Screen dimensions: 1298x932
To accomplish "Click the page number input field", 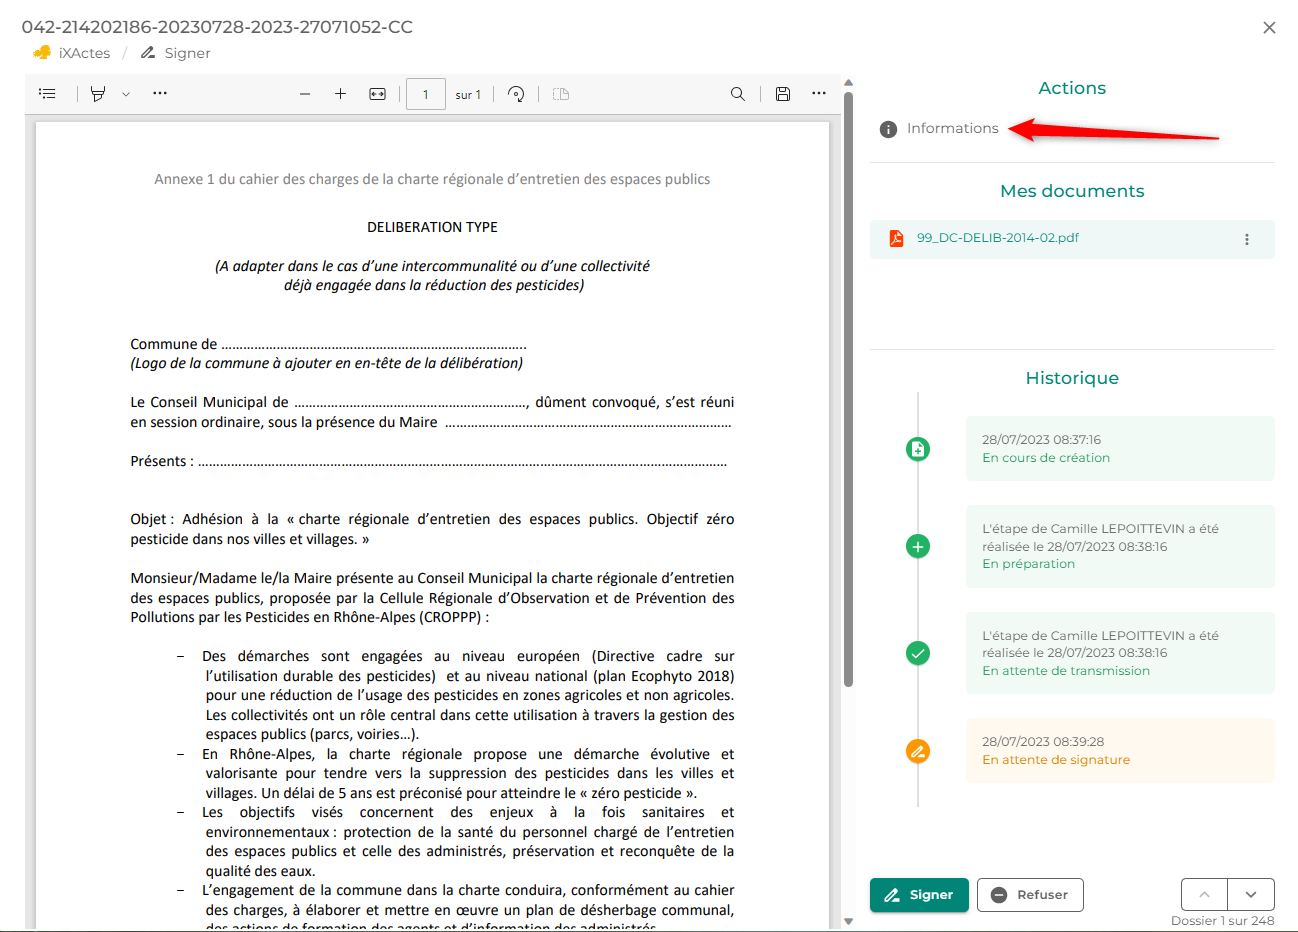I will [x=426, y=95].
